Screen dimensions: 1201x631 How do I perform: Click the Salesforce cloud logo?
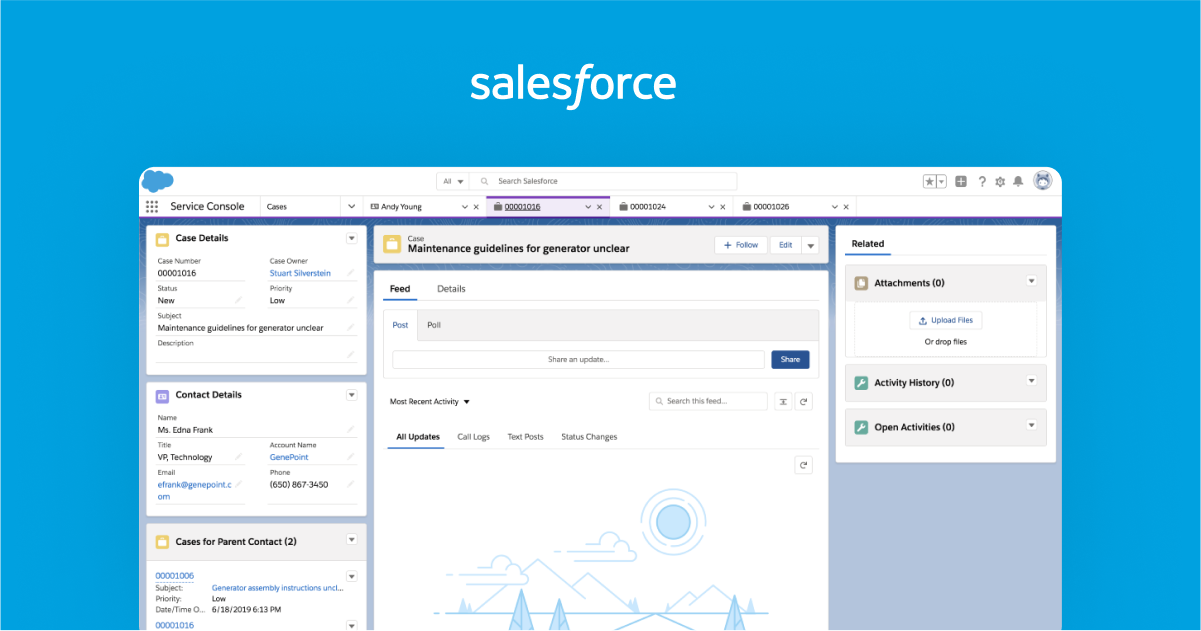[158, 181]
